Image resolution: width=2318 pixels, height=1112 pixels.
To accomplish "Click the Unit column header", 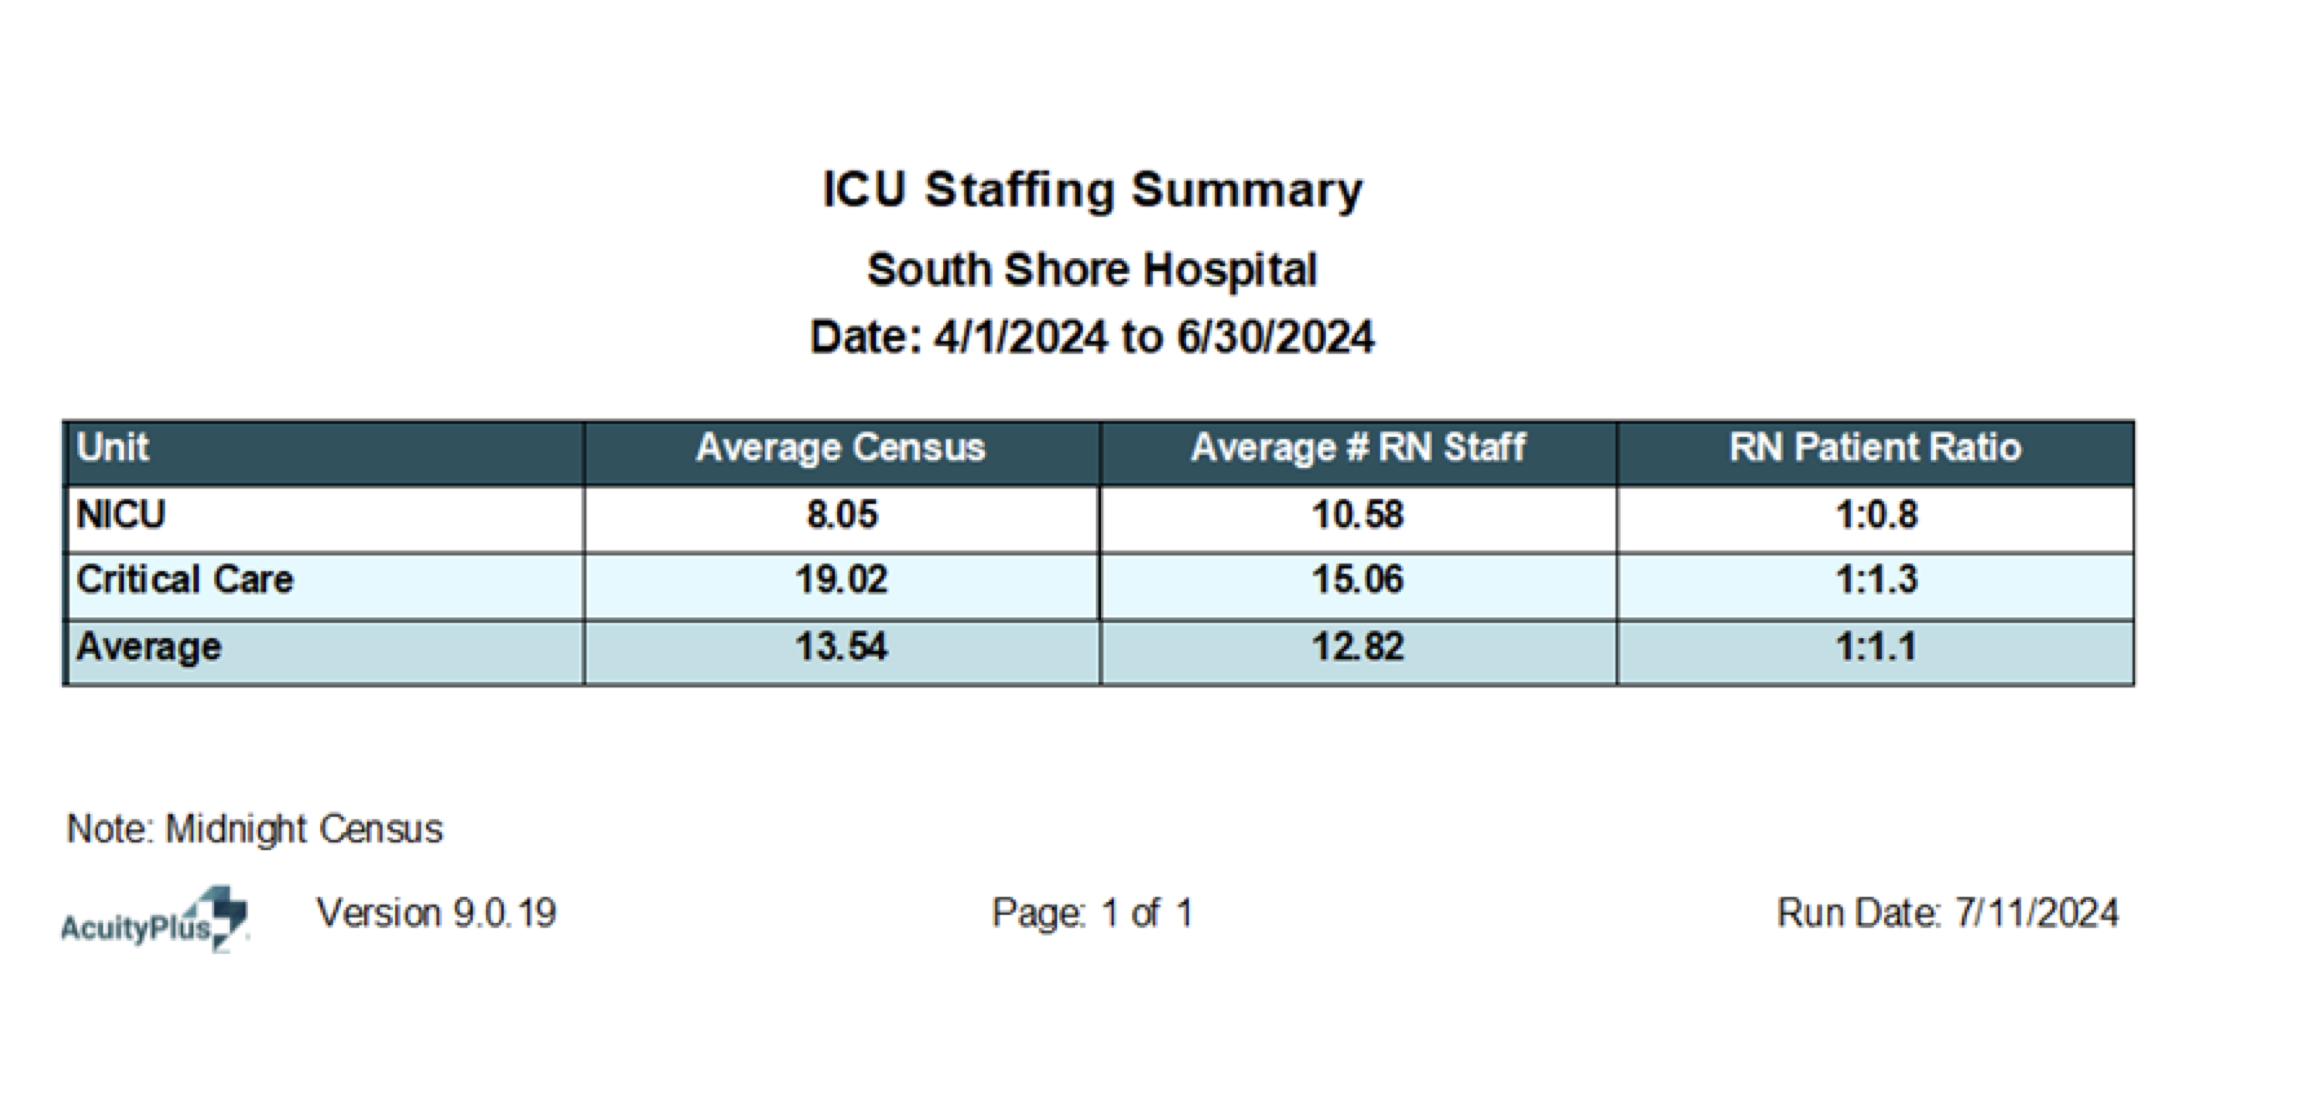I will pyautogui.click(x=113, y=447).
